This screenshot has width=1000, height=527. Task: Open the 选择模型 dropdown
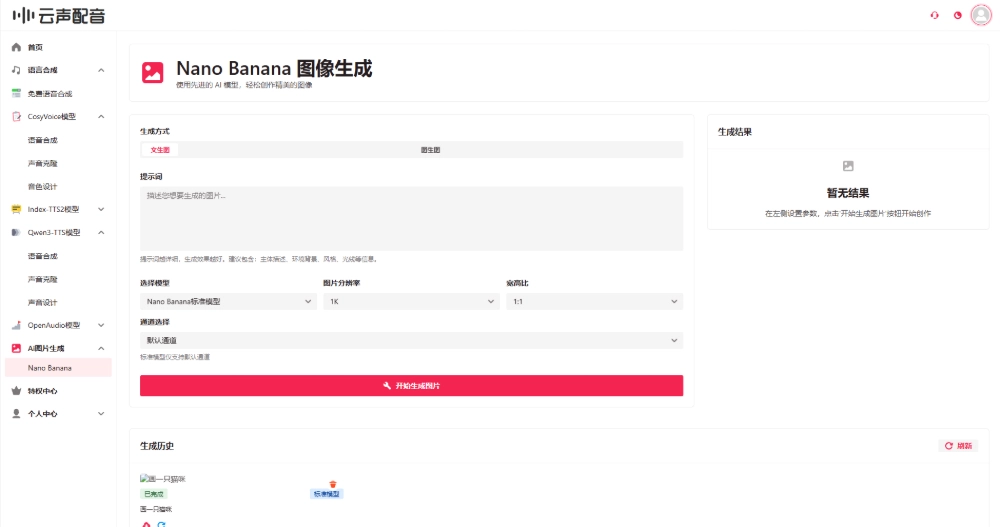tap(228, 301)
